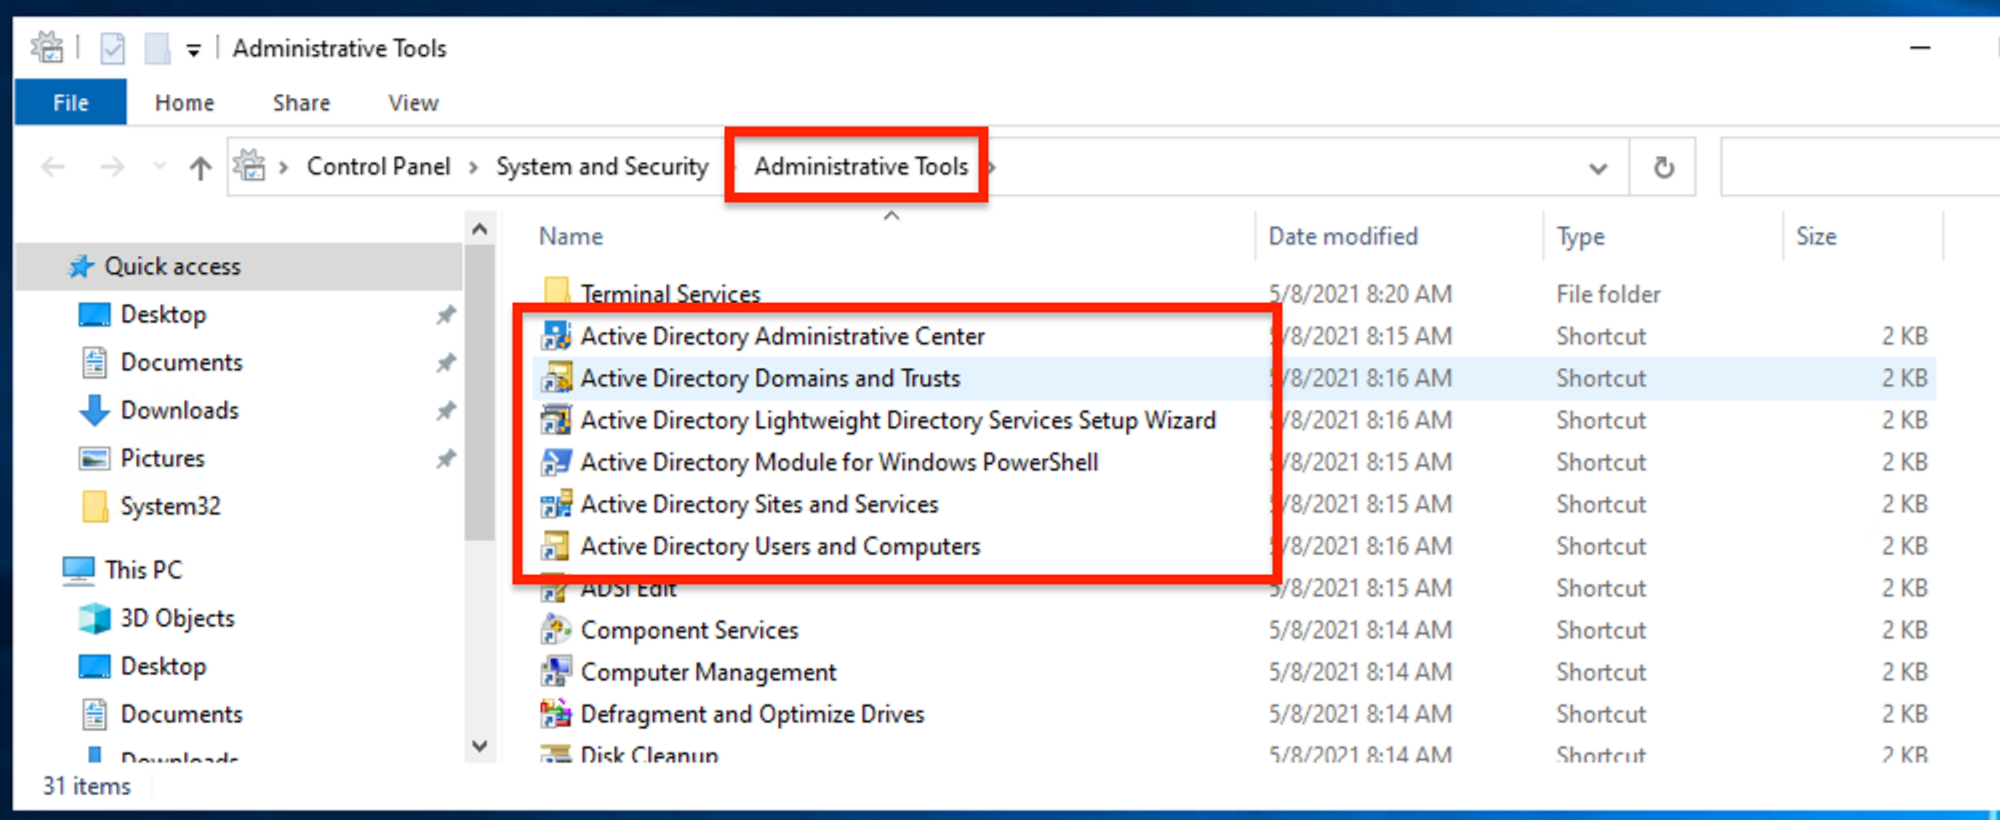Expand the address bar history dropdown

[1598, 168]
